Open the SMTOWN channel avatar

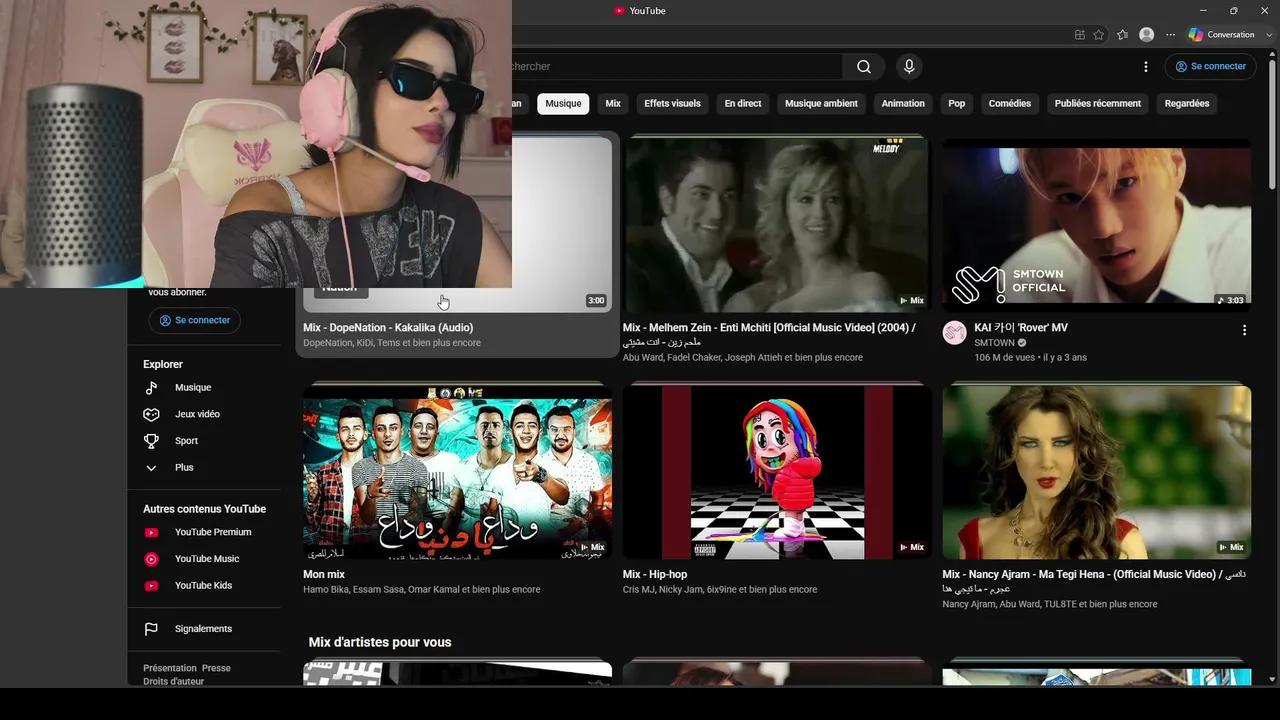(955, 333)
